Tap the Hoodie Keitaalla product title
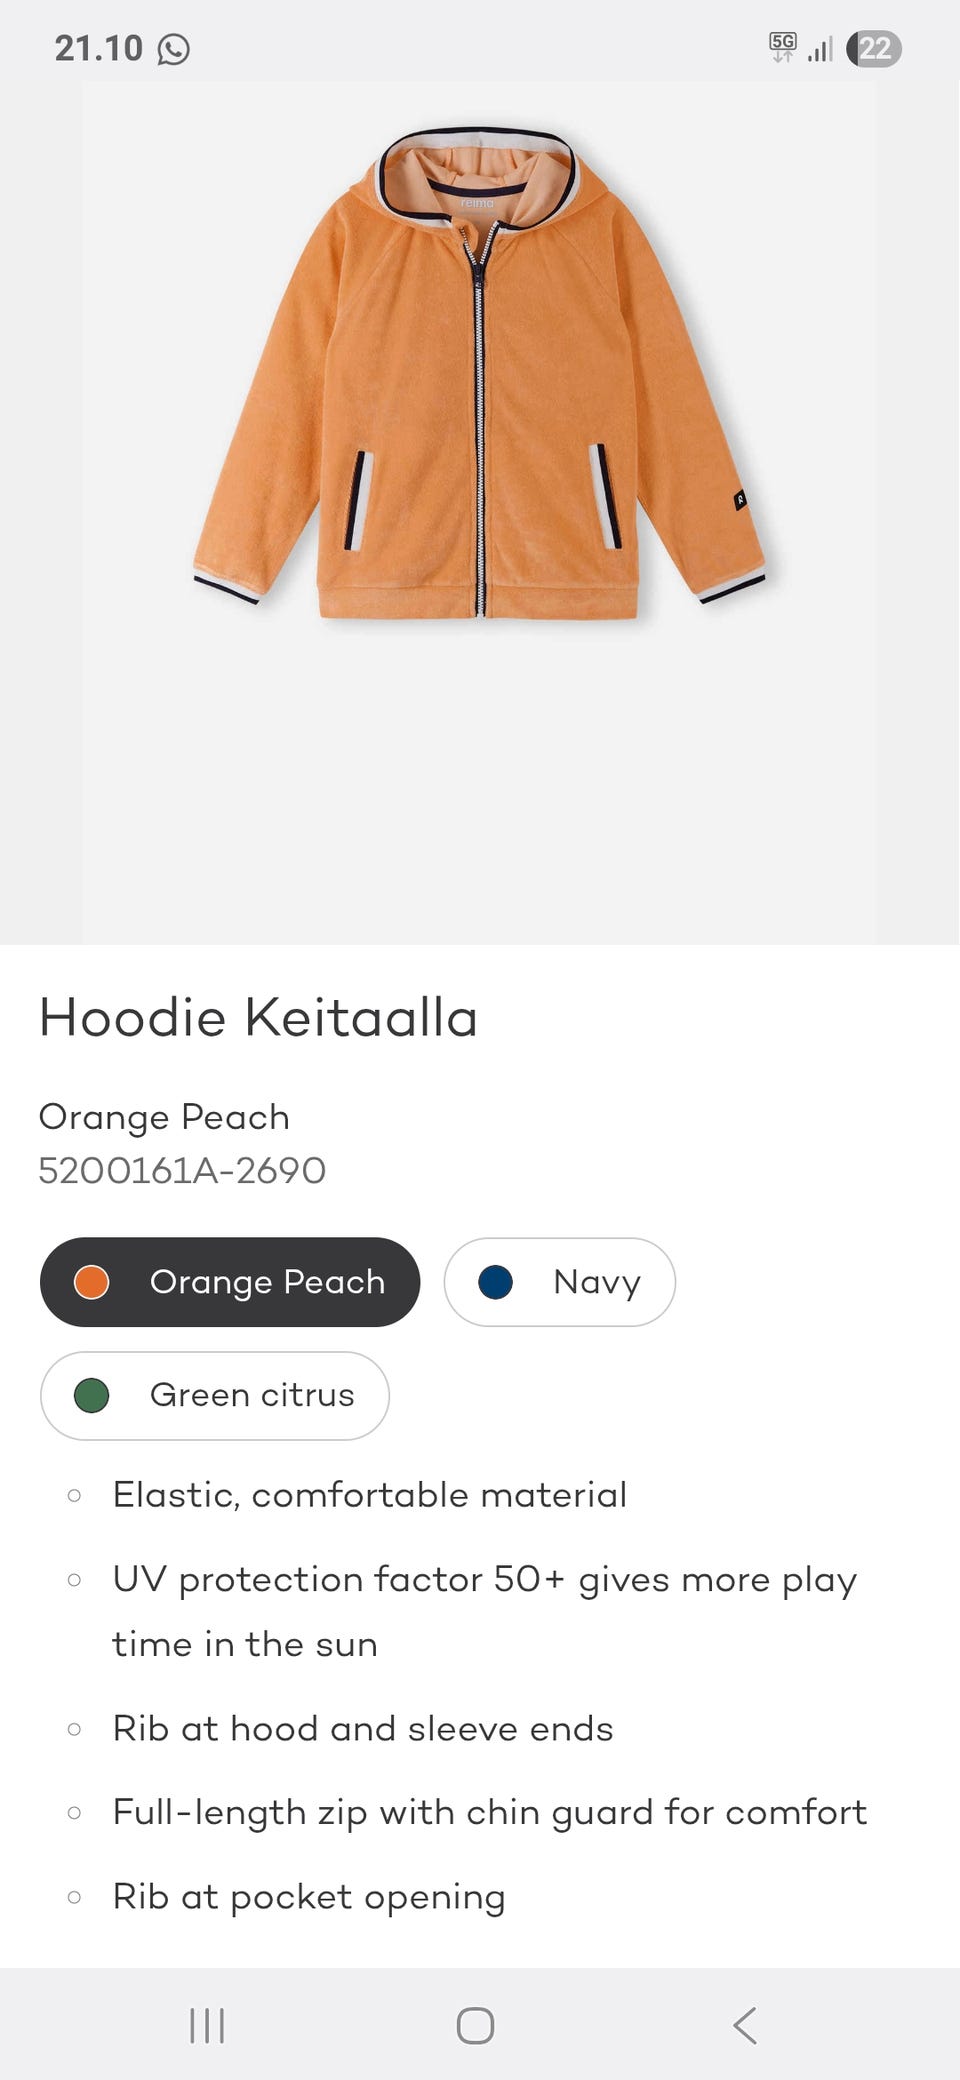 (x=258, y=1018)
